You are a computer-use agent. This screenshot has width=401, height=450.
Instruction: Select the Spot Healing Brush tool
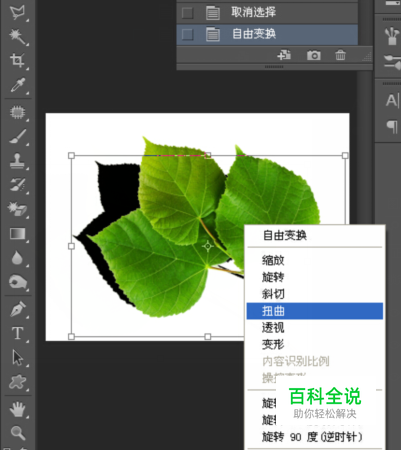[17, 113]
